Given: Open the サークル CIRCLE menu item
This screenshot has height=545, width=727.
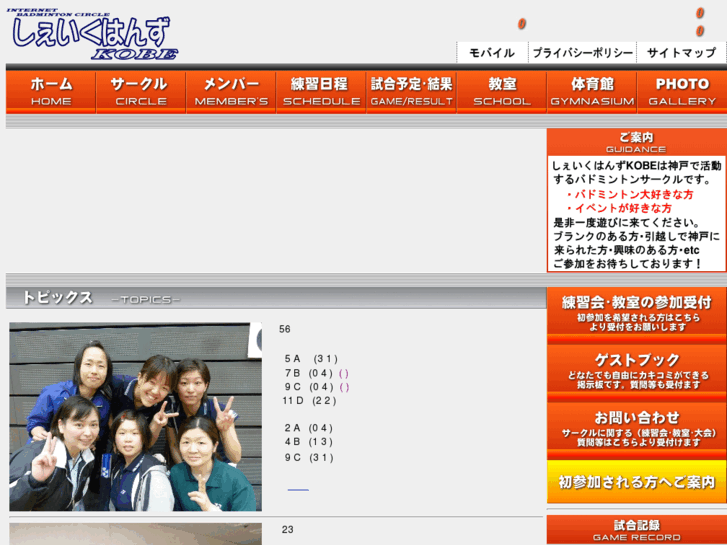Looking at the screenshot, I should [141, 92].
